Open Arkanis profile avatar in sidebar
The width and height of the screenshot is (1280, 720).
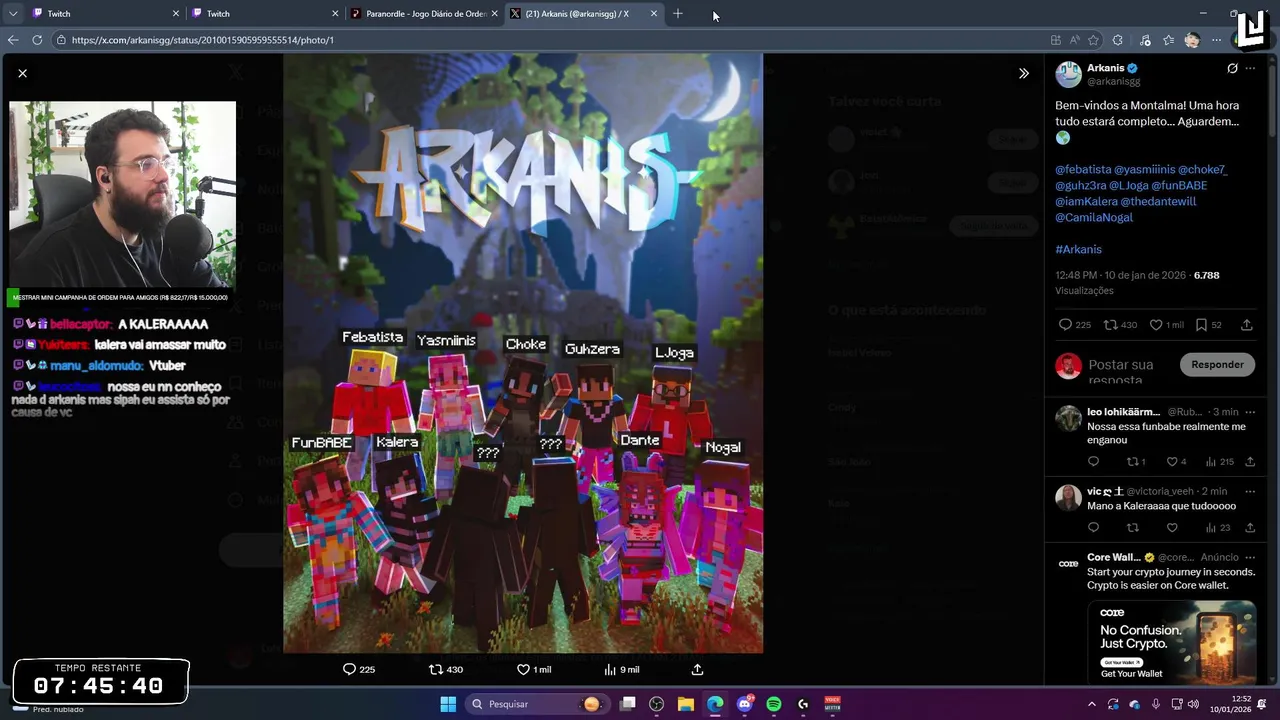[1068, 74]
